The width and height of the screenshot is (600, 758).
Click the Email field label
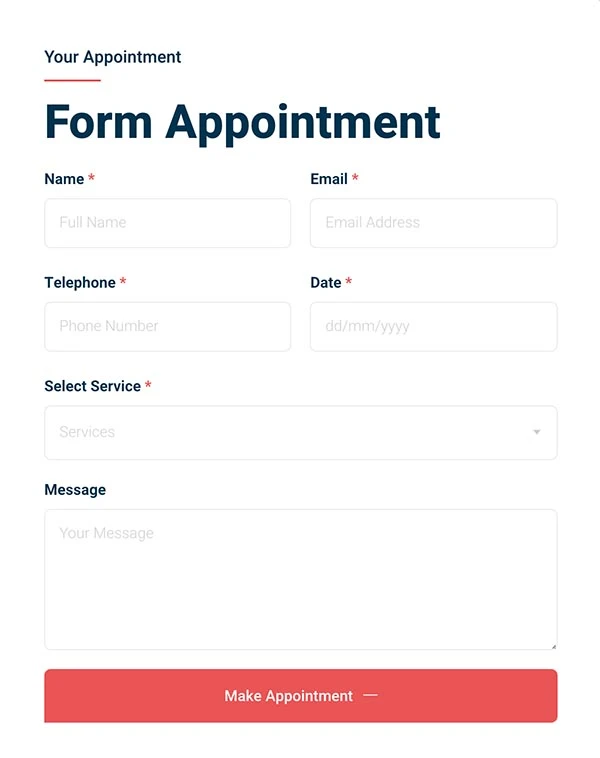[329, 179]
